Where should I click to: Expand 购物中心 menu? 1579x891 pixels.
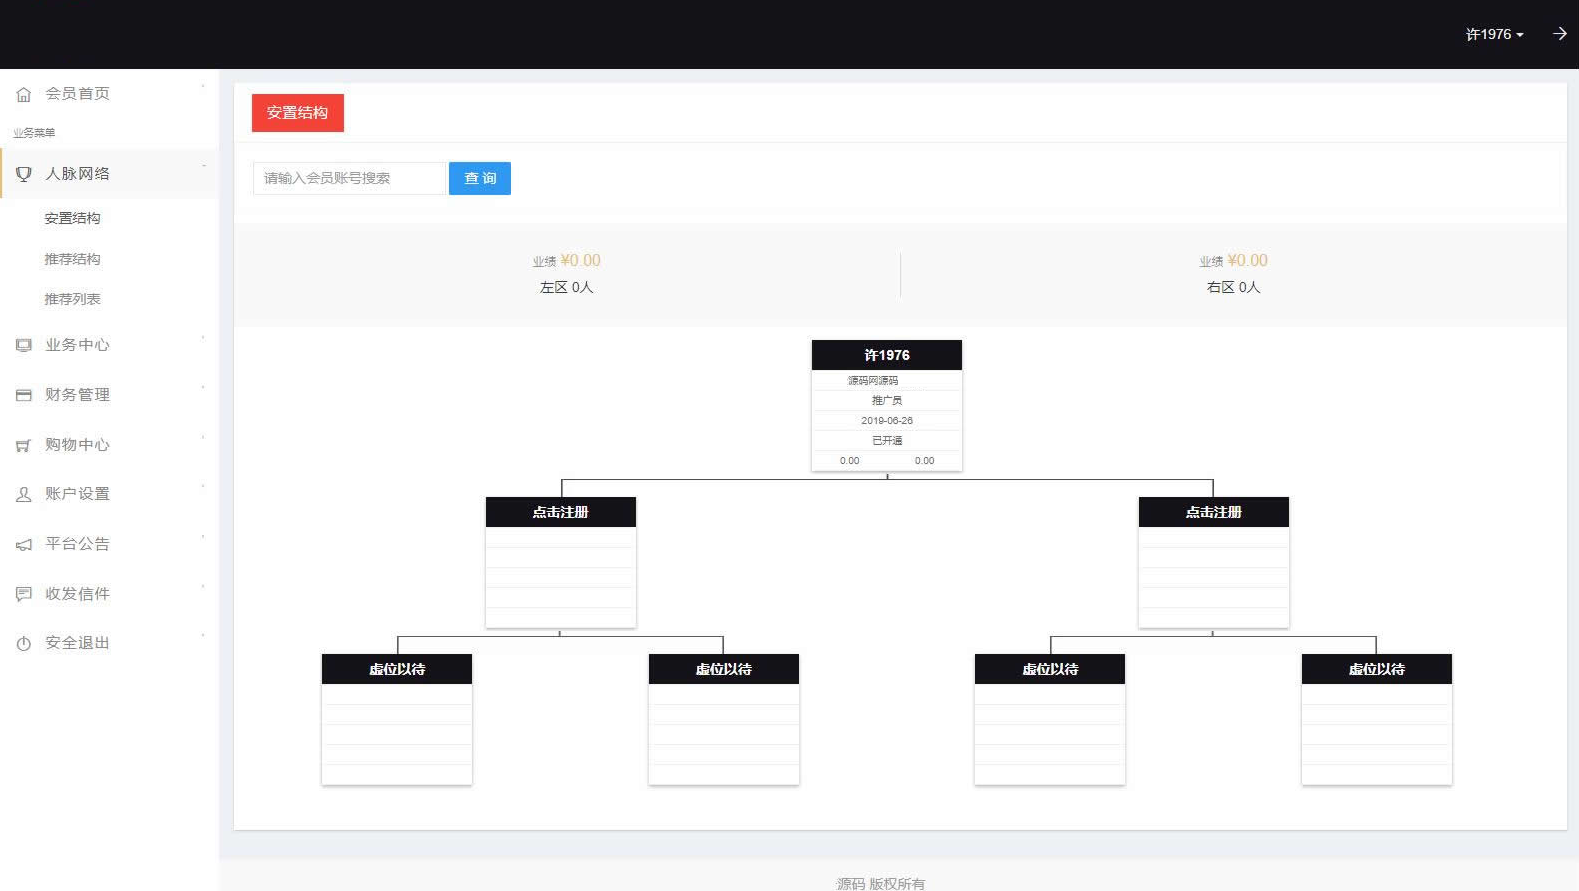coord(109,445)
